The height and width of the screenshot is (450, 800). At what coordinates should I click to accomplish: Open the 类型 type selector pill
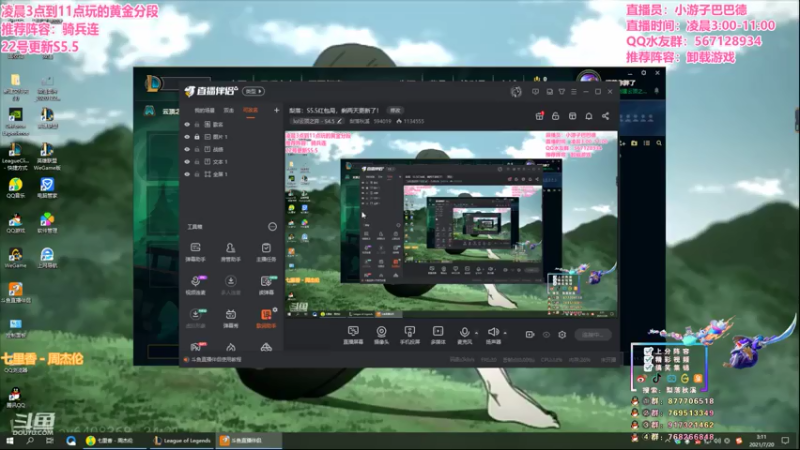[254, 91]
